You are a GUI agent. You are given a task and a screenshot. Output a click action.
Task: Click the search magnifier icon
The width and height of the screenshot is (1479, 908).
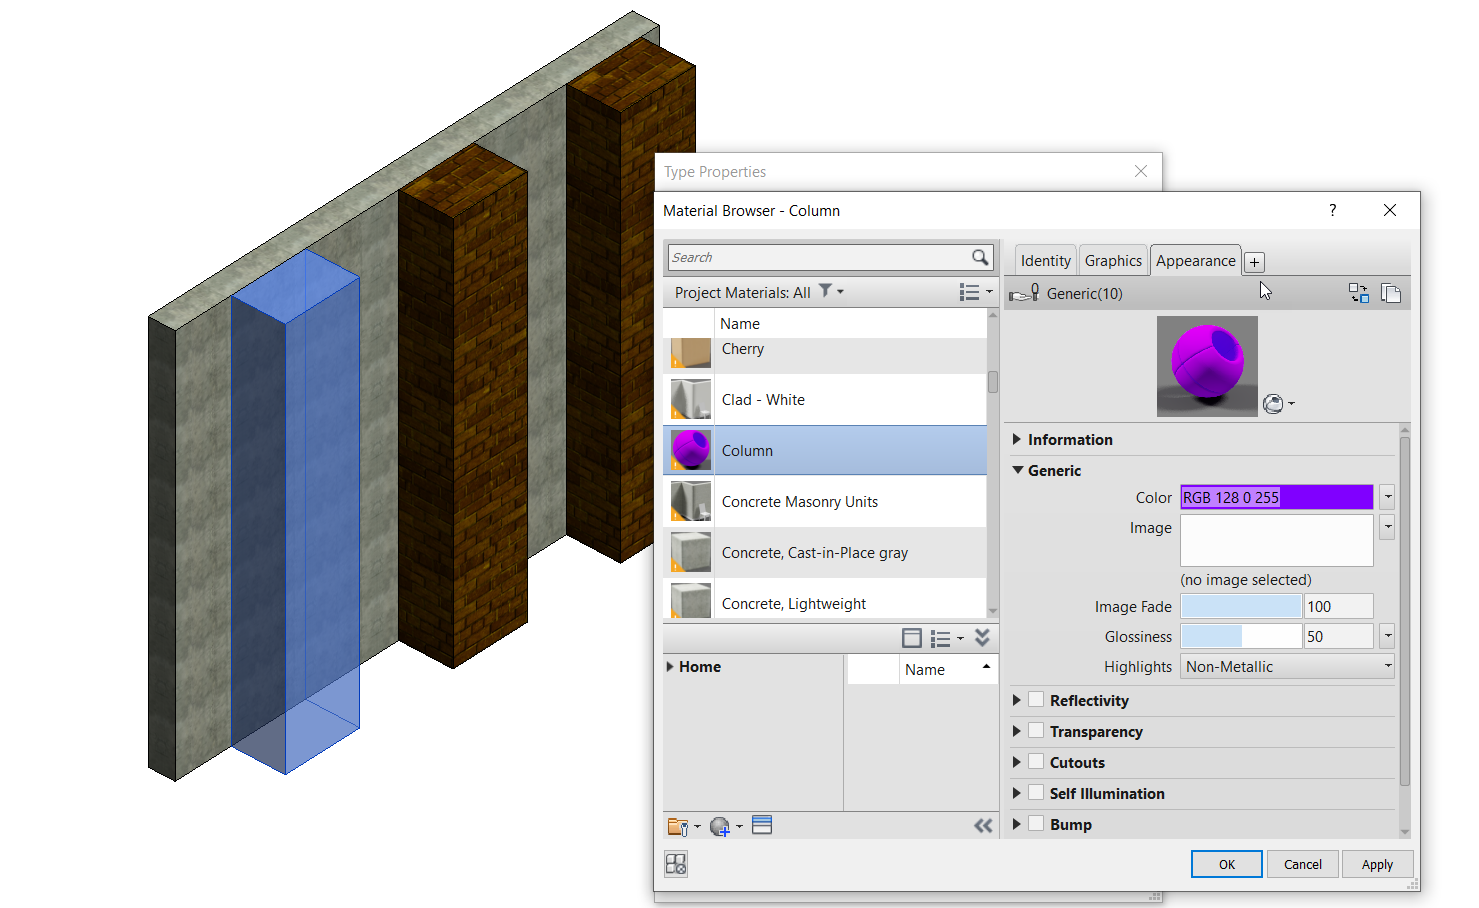click(x=979, y=257)
